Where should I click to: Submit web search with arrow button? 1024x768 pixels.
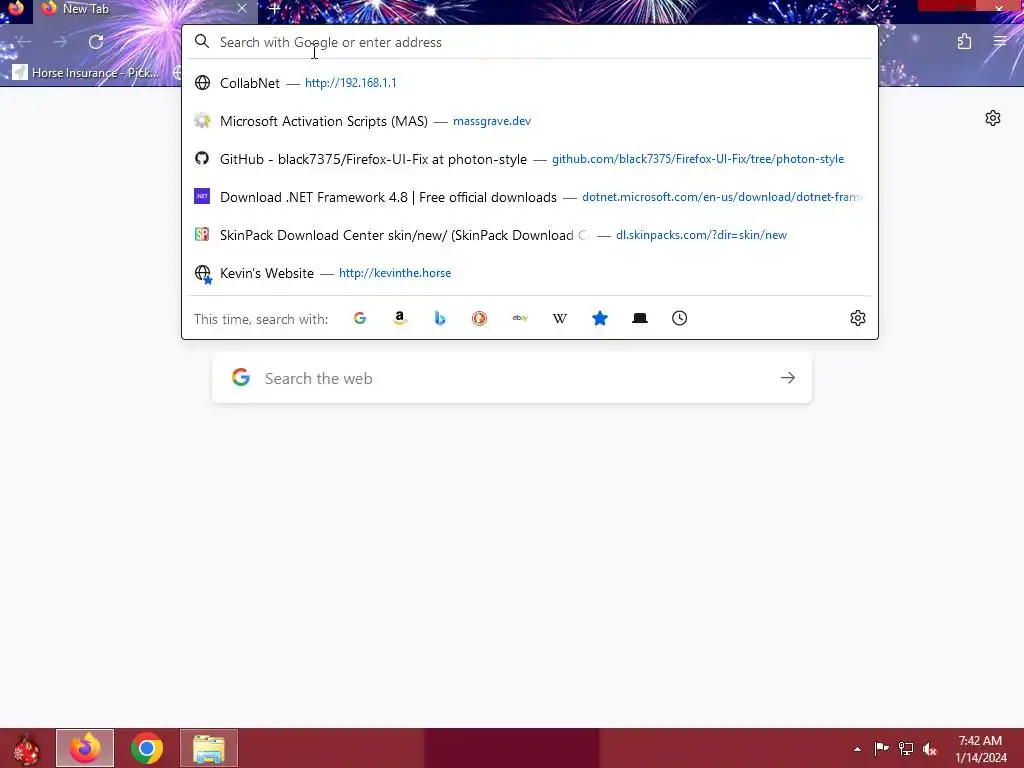tap(788, 377)
